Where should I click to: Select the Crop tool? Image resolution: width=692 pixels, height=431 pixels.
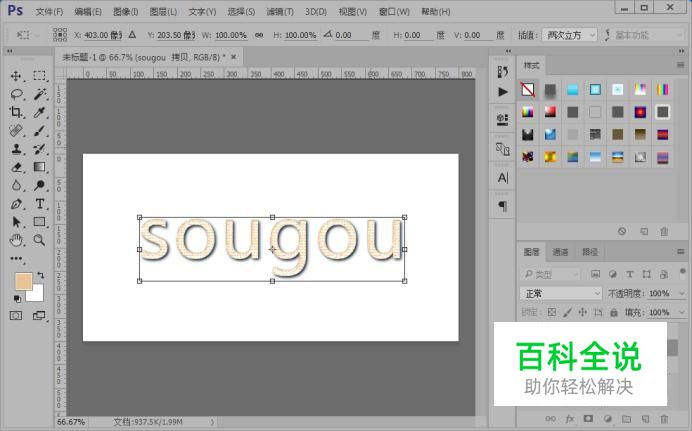point(16,112)
